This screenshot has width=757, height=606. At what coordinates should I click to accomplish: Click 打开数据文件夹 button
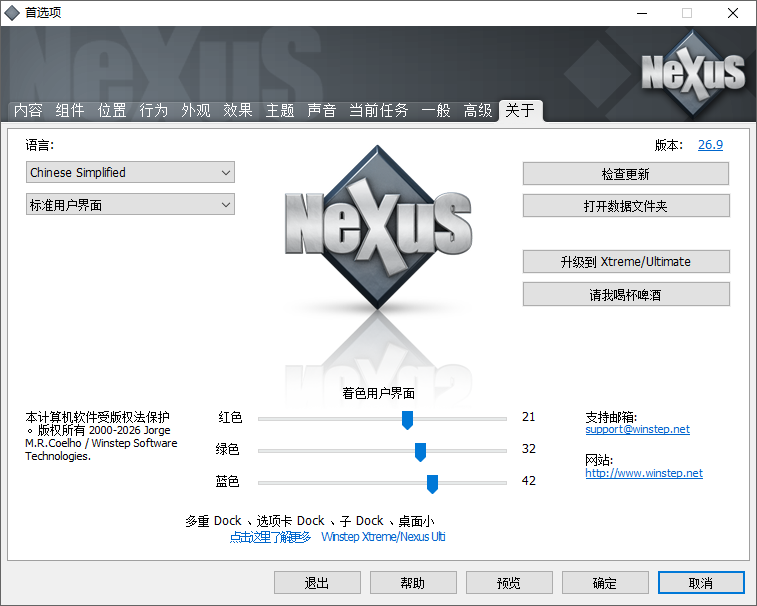626,206
